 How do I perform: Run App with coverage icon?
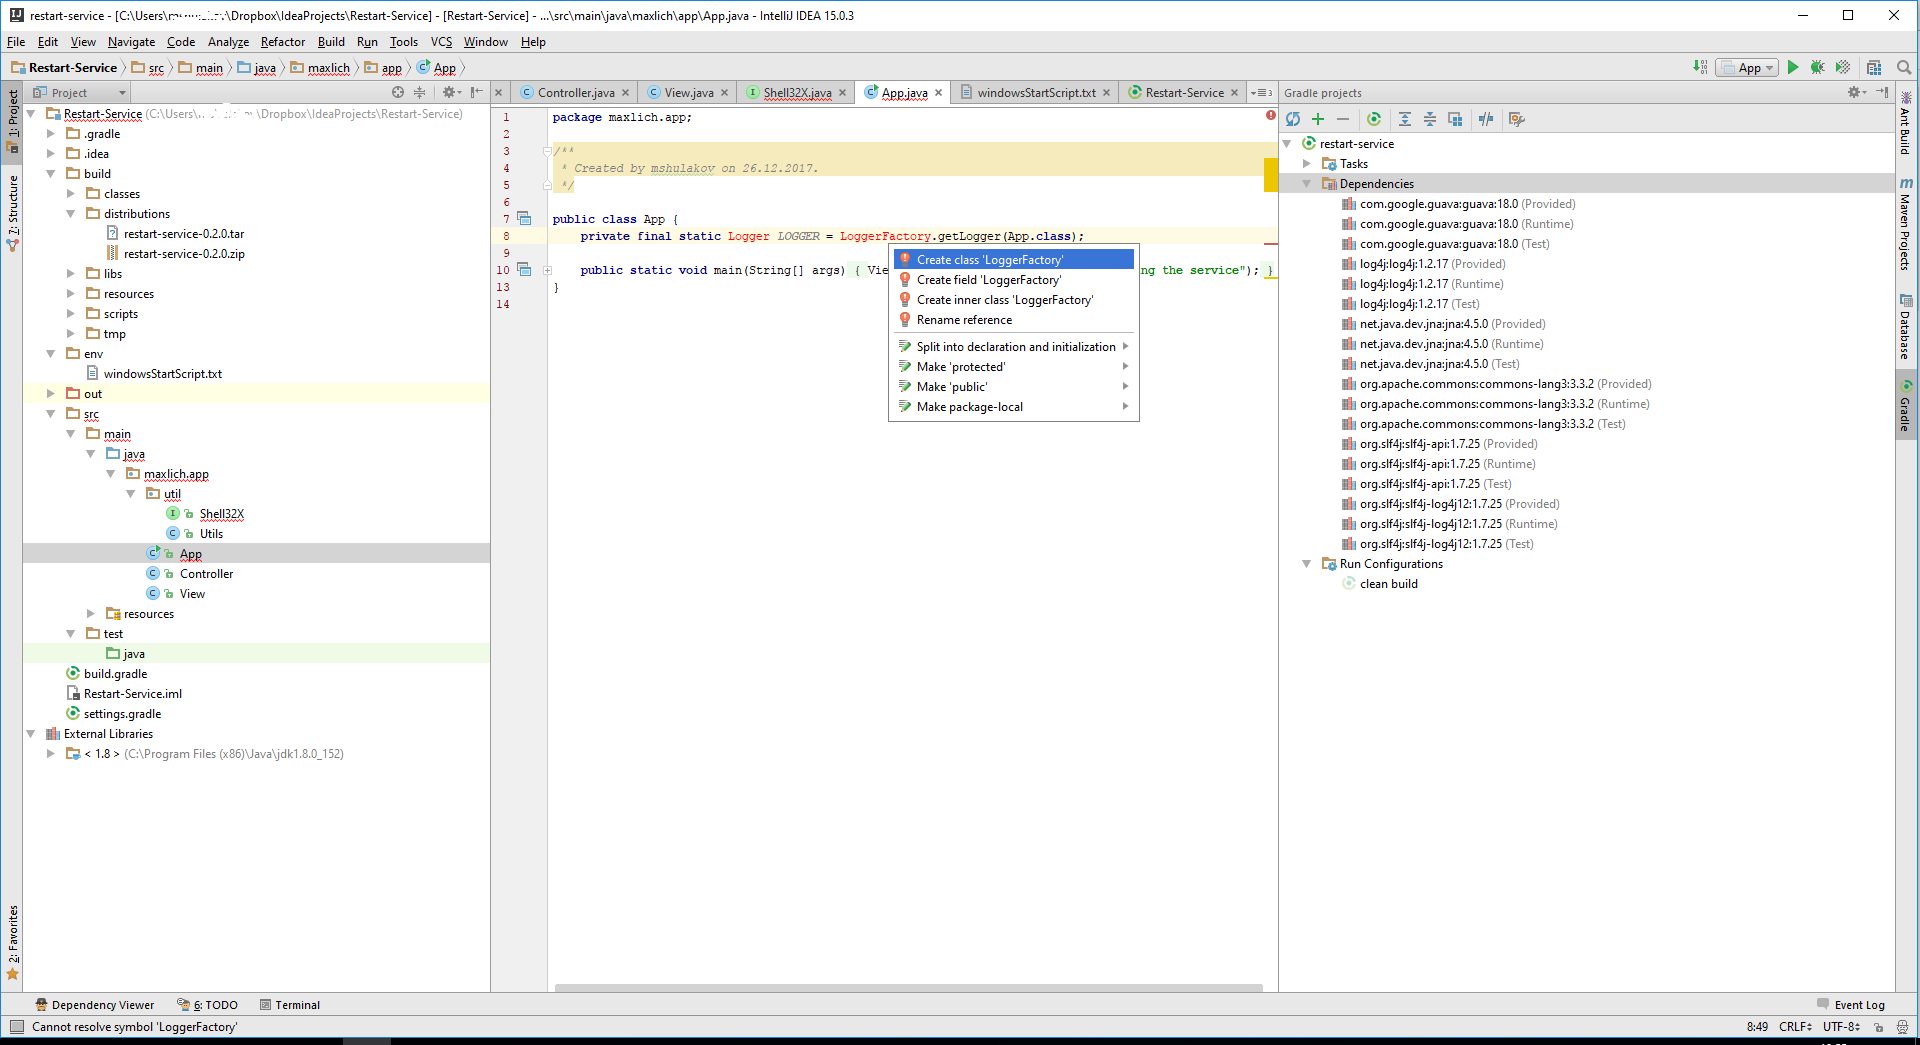(1843, 67)
